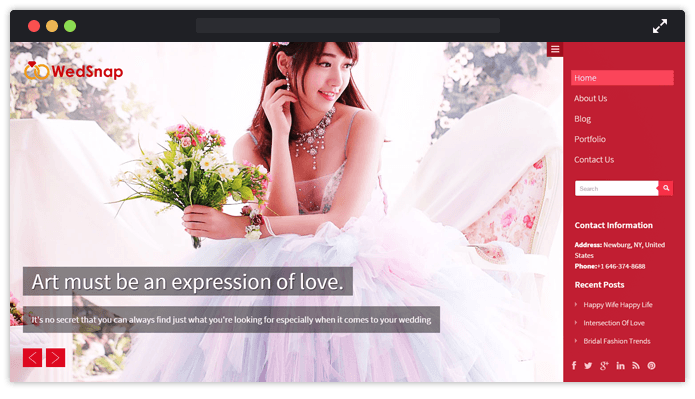Click the red window close dot
The height and width of the screenshot is (399, 695).
tap(34, 26)
